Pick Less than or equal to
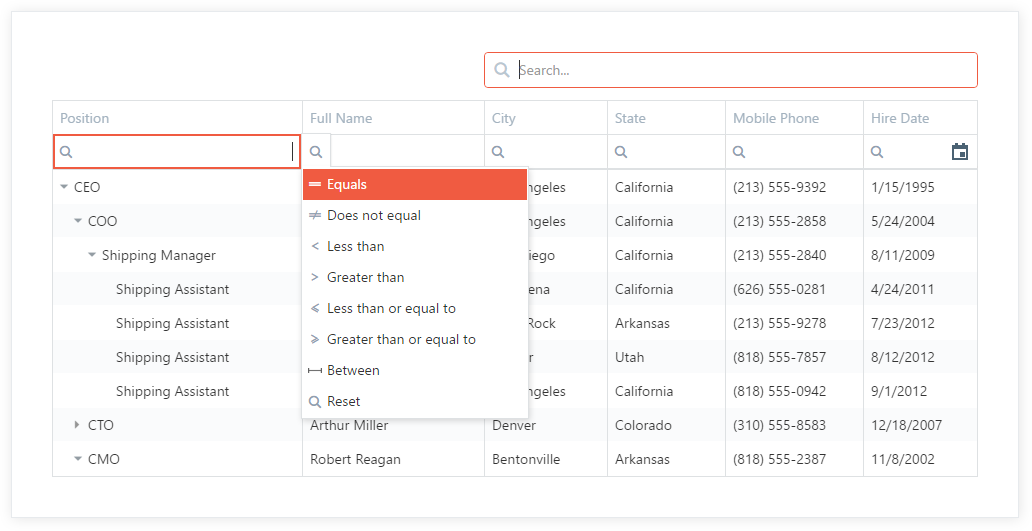 pos(415,309)
